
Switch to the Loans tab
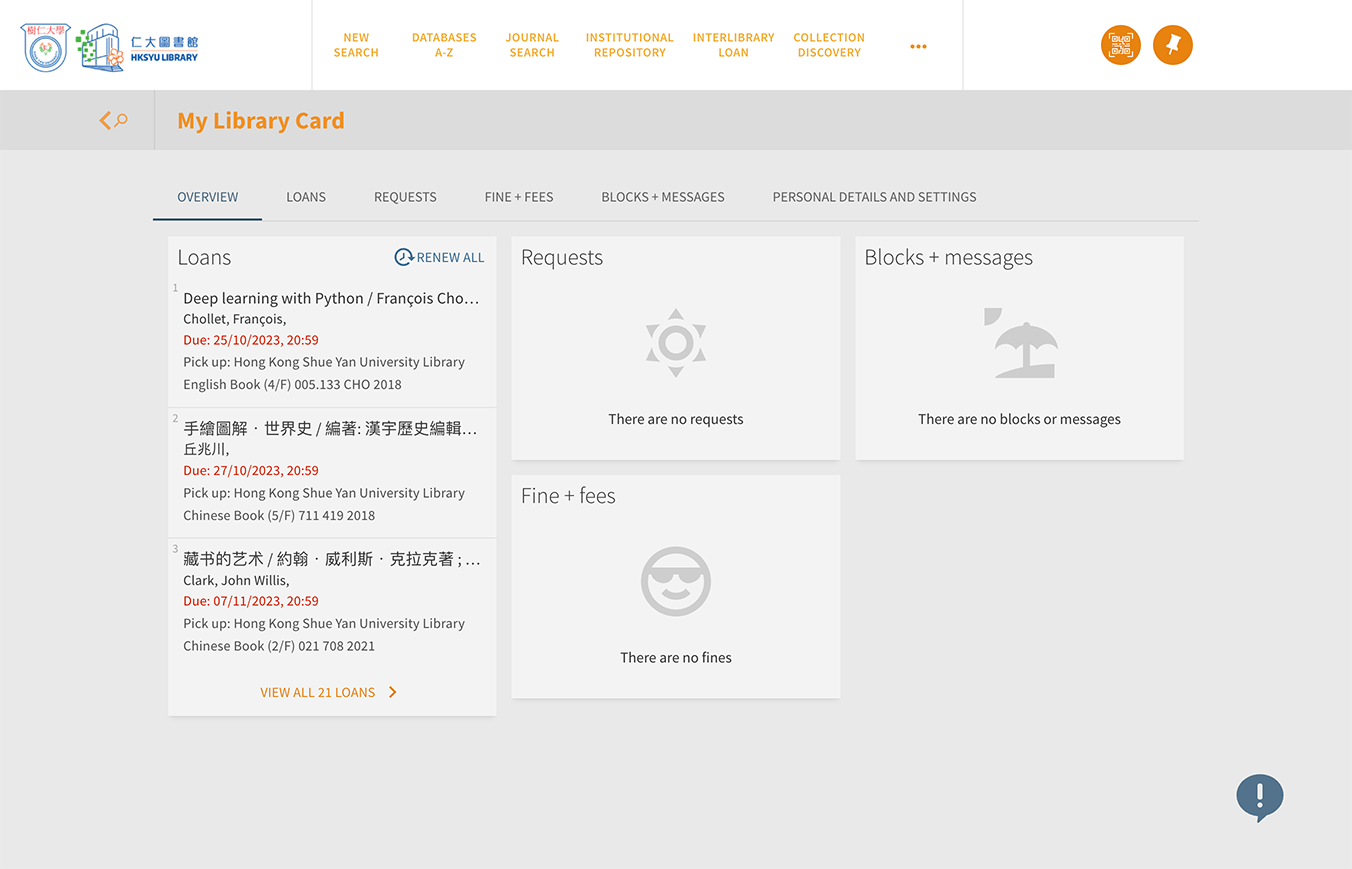pos(306,197)
